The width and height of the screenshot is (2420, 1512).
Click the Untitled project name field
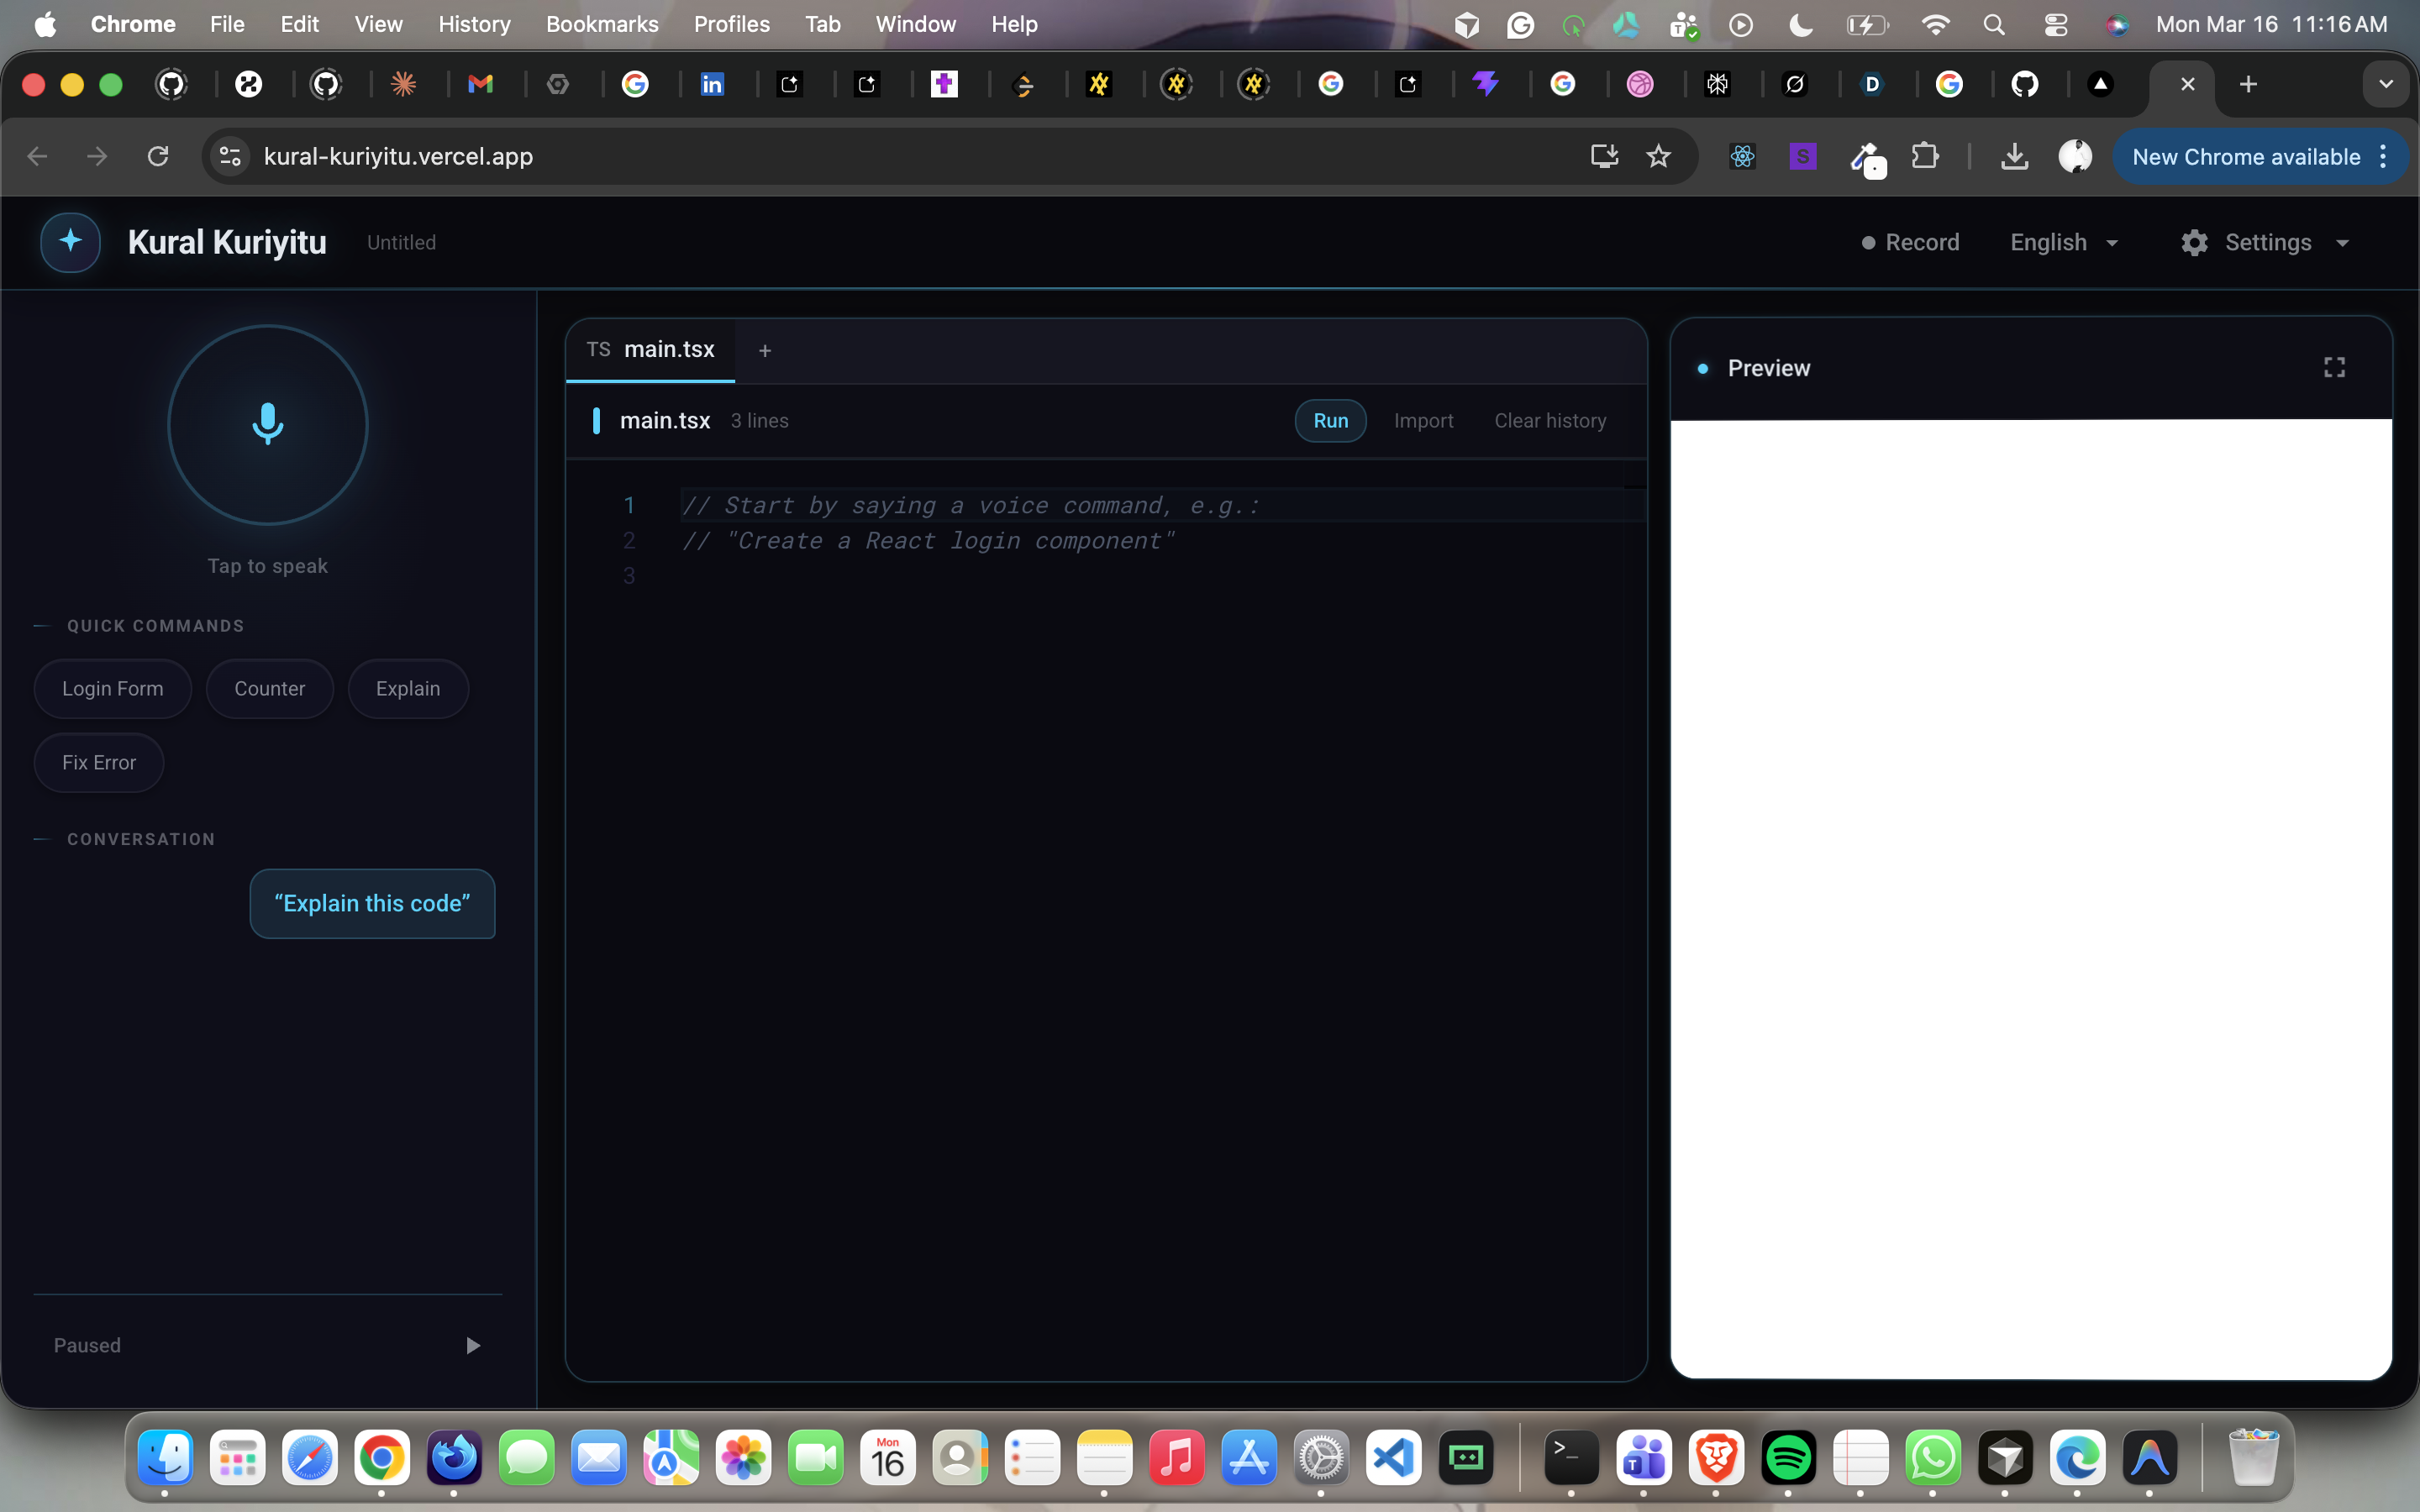pos(401,243)
